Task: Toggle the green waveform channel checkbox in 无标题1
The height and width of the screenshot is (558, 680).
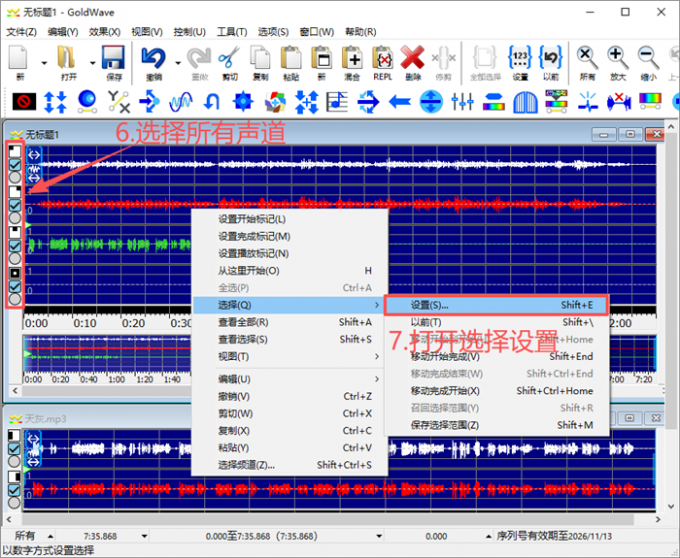Action: [x=15, y=246]
